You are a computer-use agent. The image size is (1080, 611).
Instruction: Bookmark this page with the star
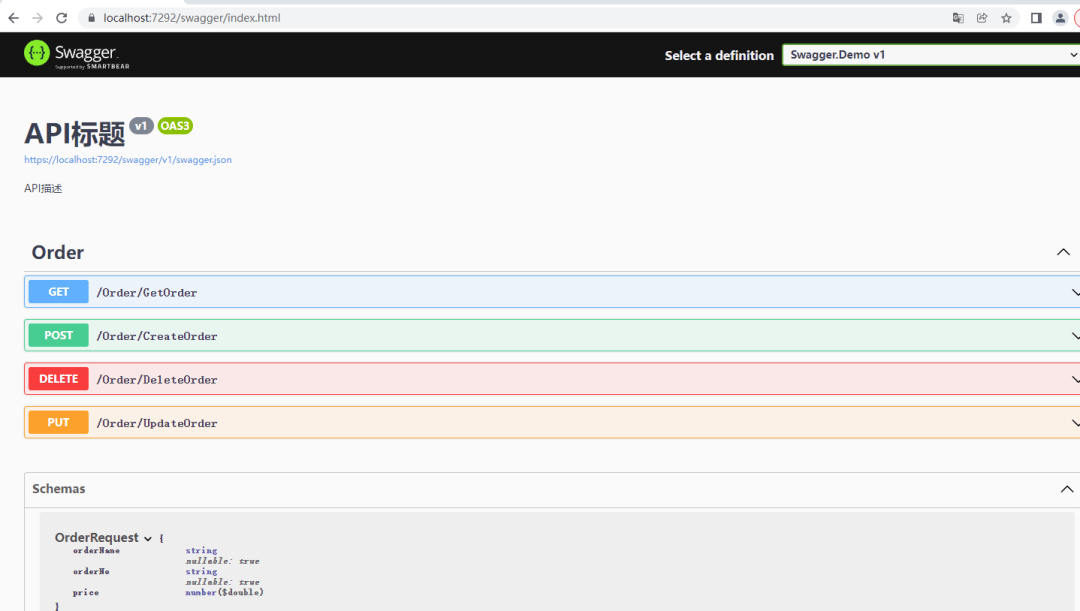point(1007,18)
